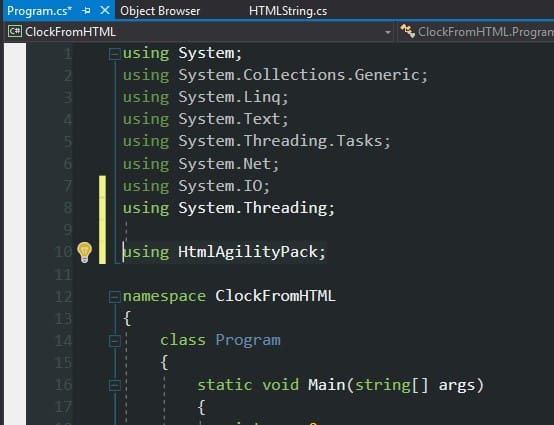Collapse the Main method block
This screenshot has height=425, width=554.
coord(114,385)
